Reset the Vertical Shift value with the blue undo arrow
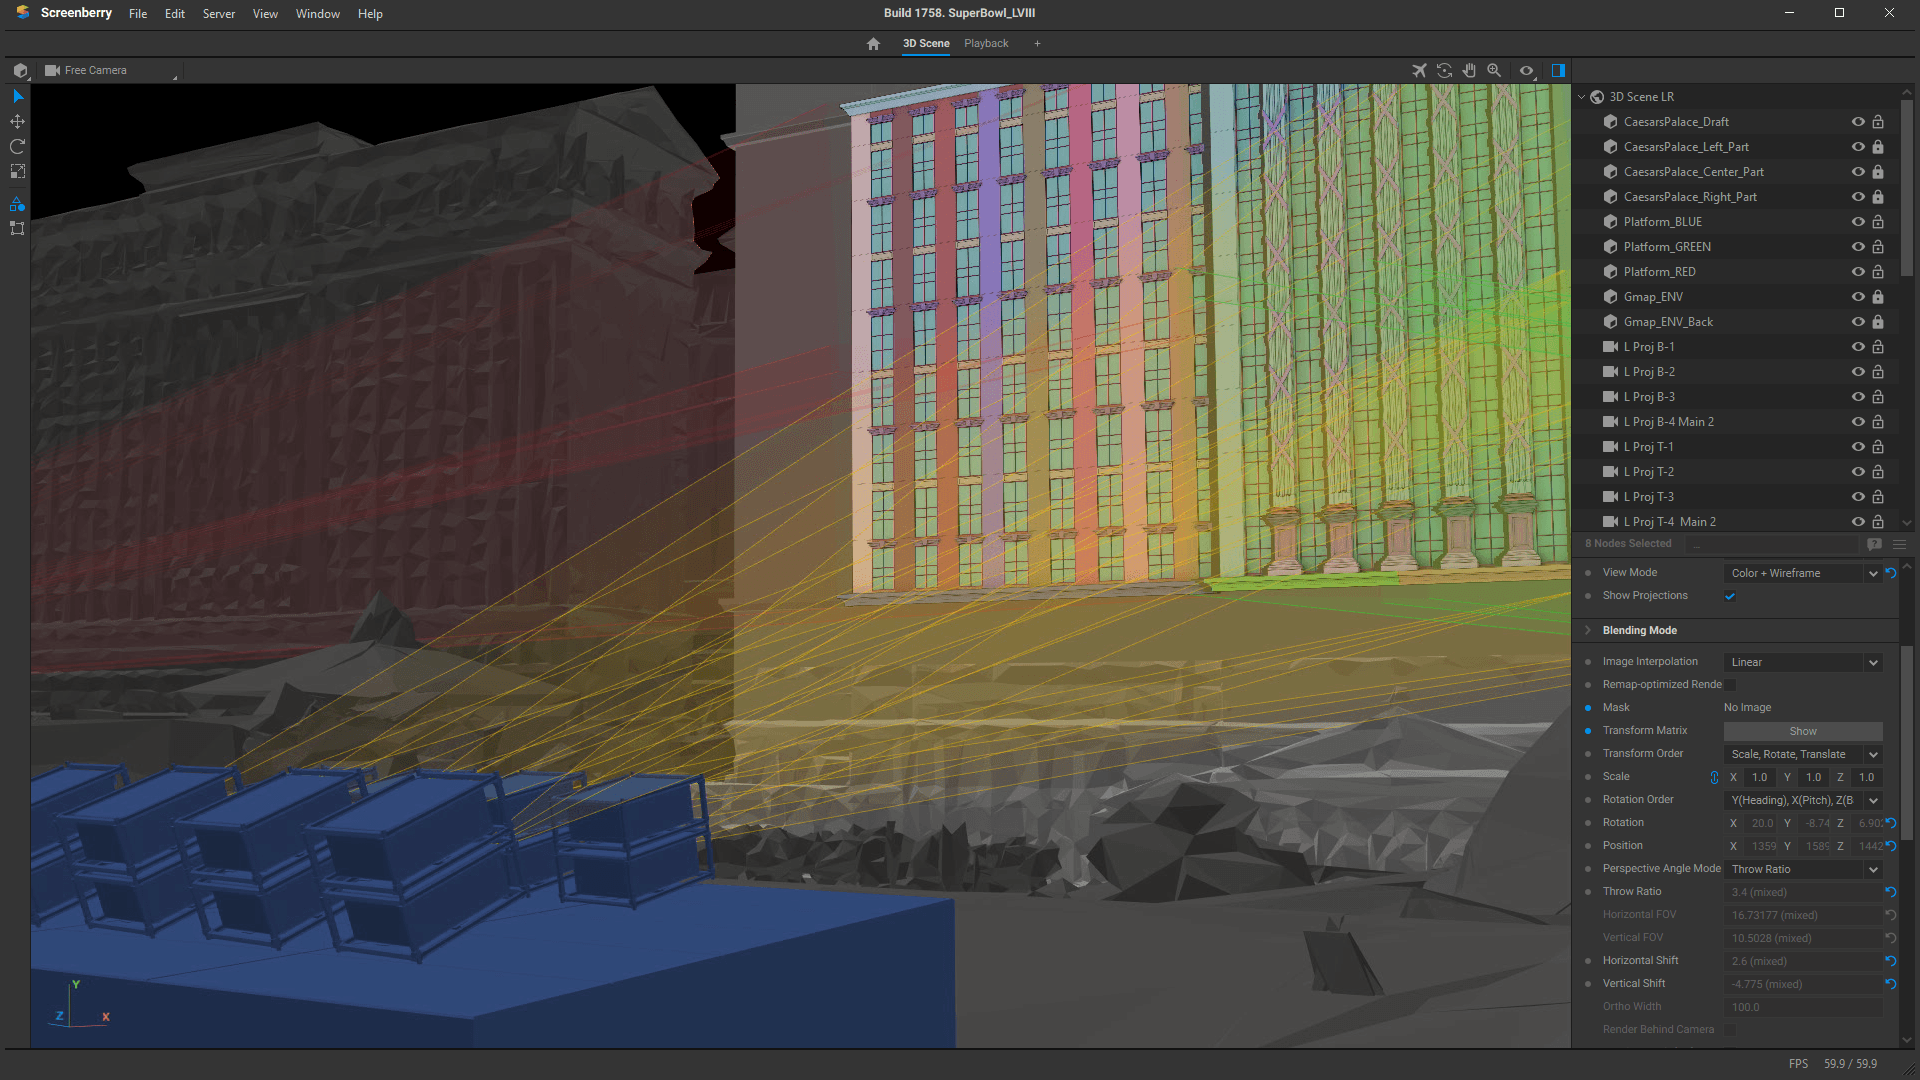This screenshot has height=1080, width=1920. (x=1890, y=984)
